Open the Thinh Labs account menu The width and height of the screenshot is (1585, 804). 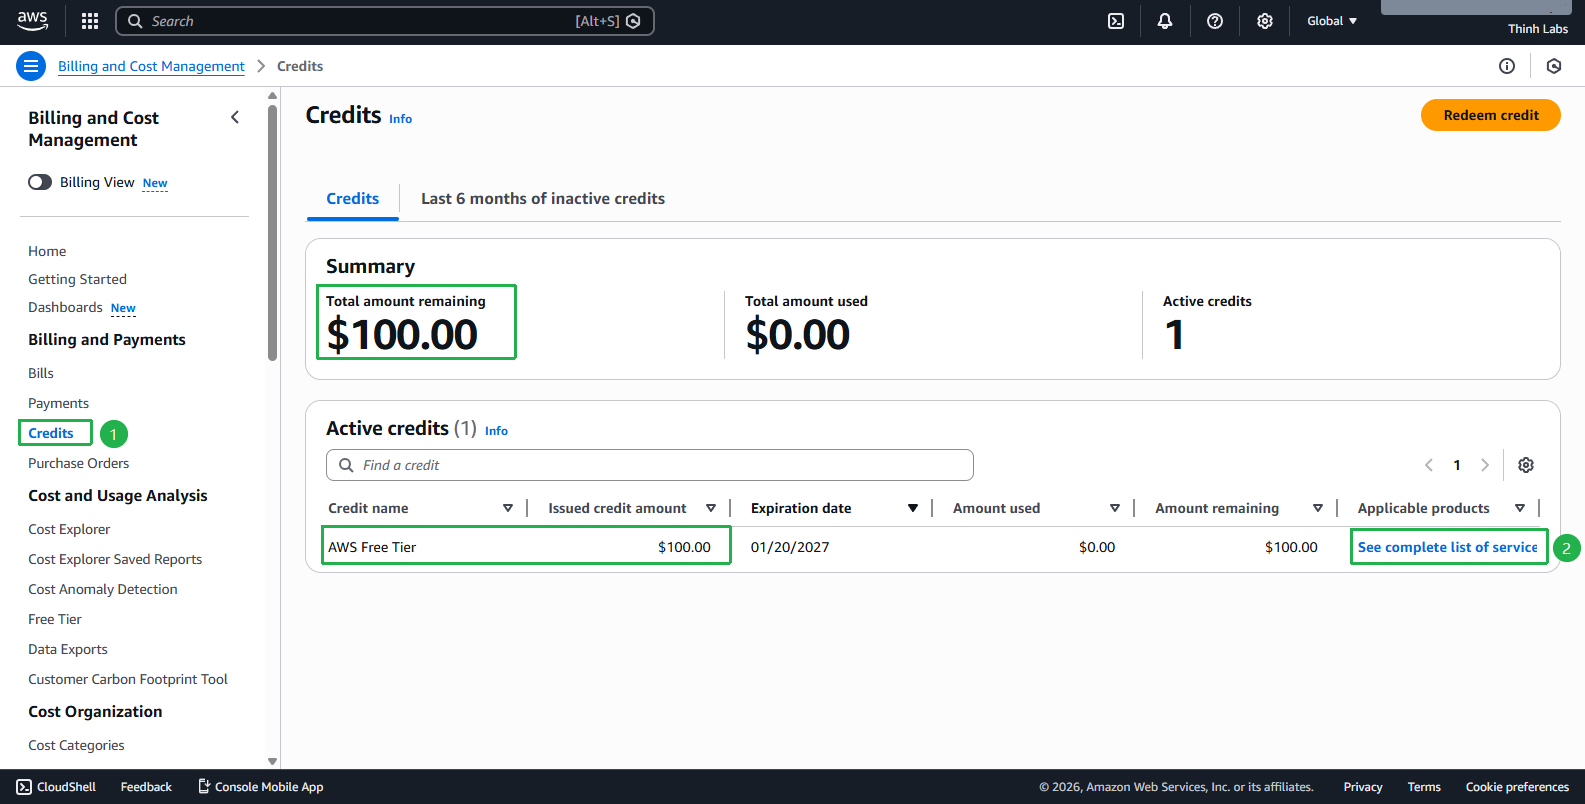click(x=1537, y=28)
